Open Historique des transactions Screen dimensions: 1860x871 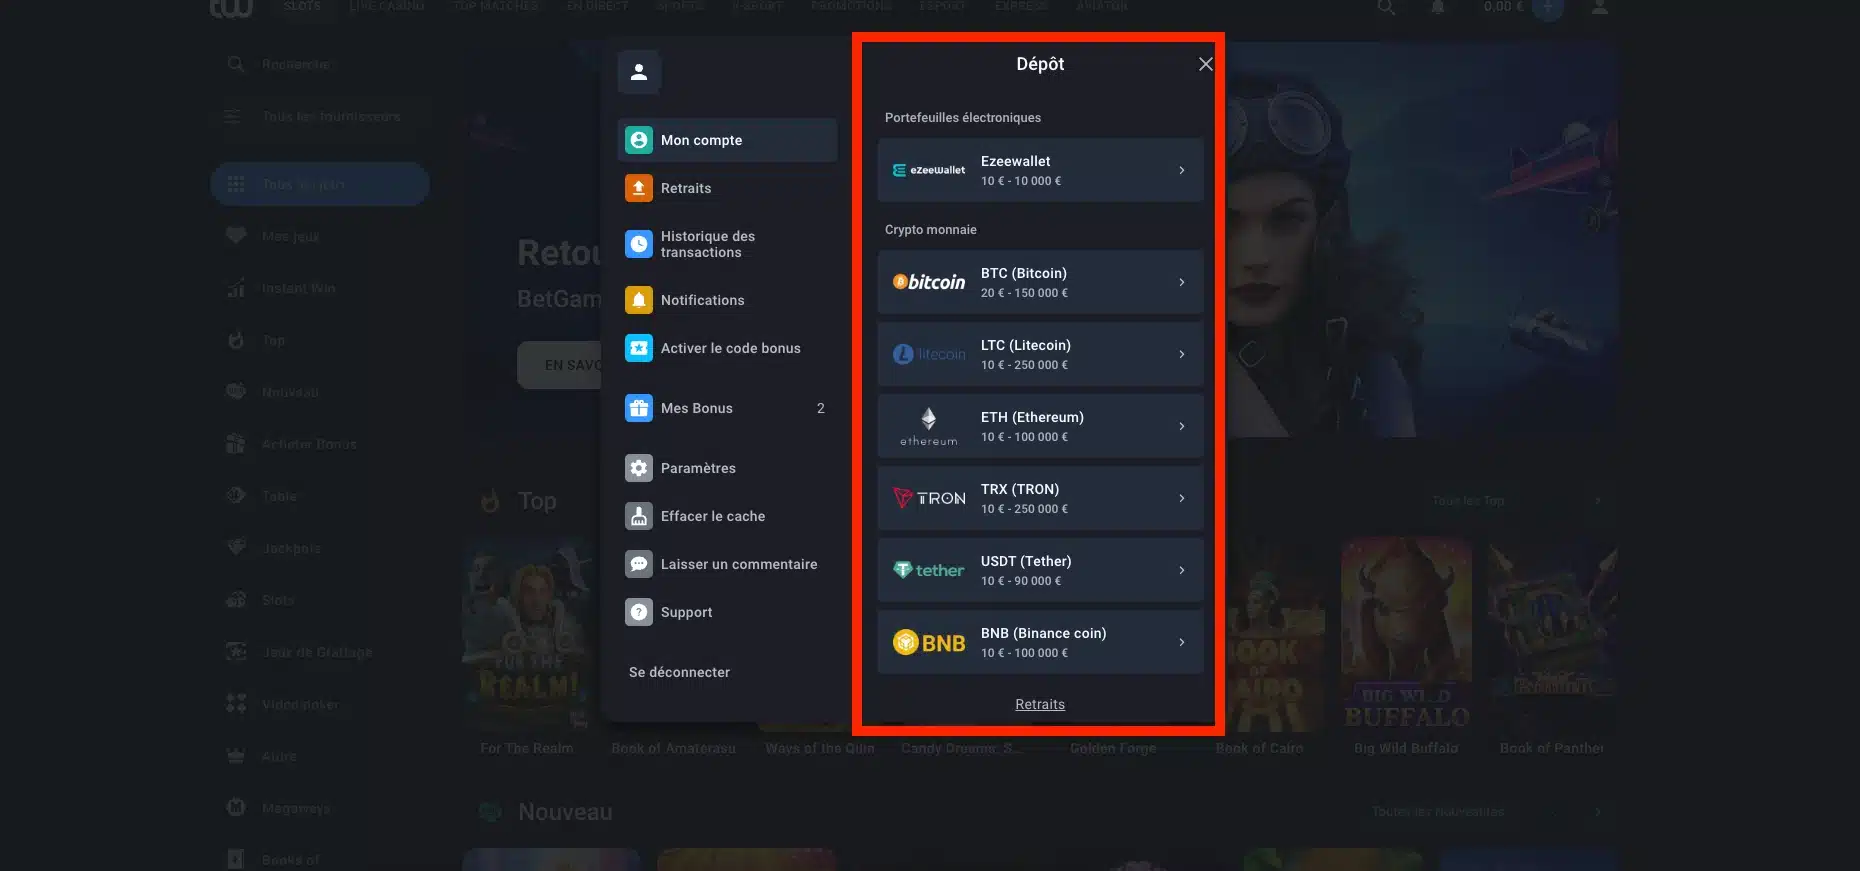[727, 244]
